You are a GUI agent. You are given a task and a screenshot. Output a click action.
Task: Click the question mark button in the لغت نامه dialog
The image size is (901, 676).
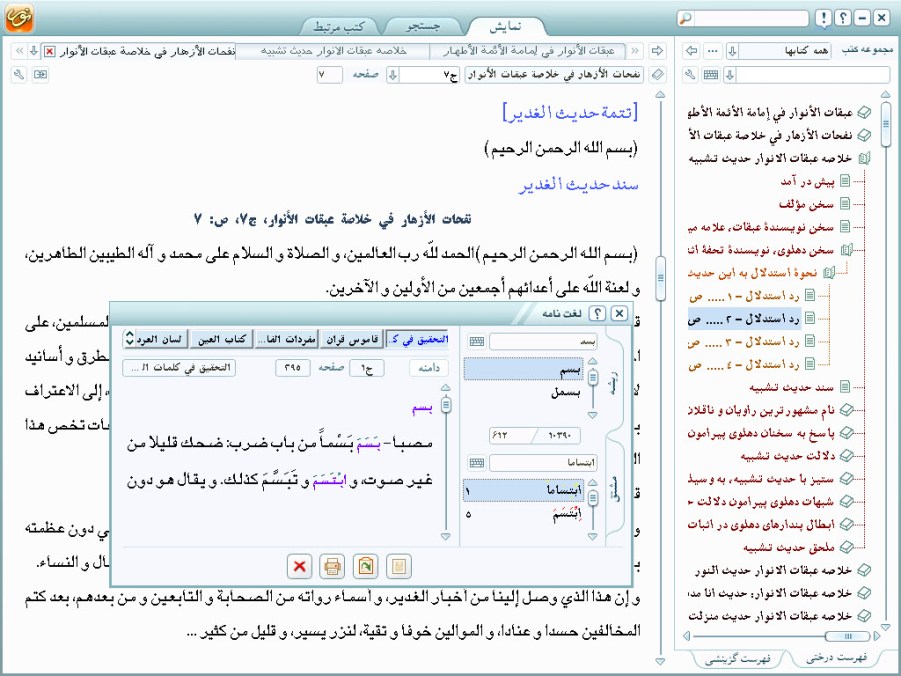[598, 313]
